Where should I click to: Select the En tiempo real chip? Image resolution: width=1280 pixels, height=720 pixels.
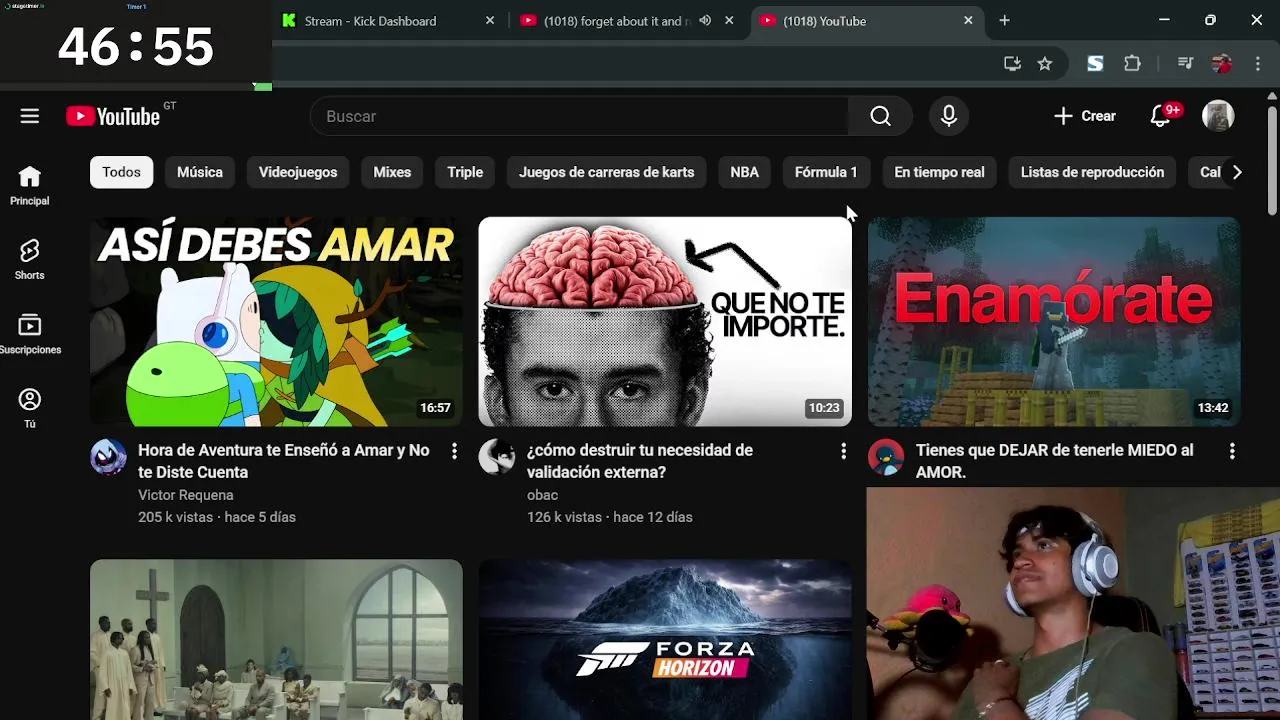pyautogui.click(x=939, y=172)
